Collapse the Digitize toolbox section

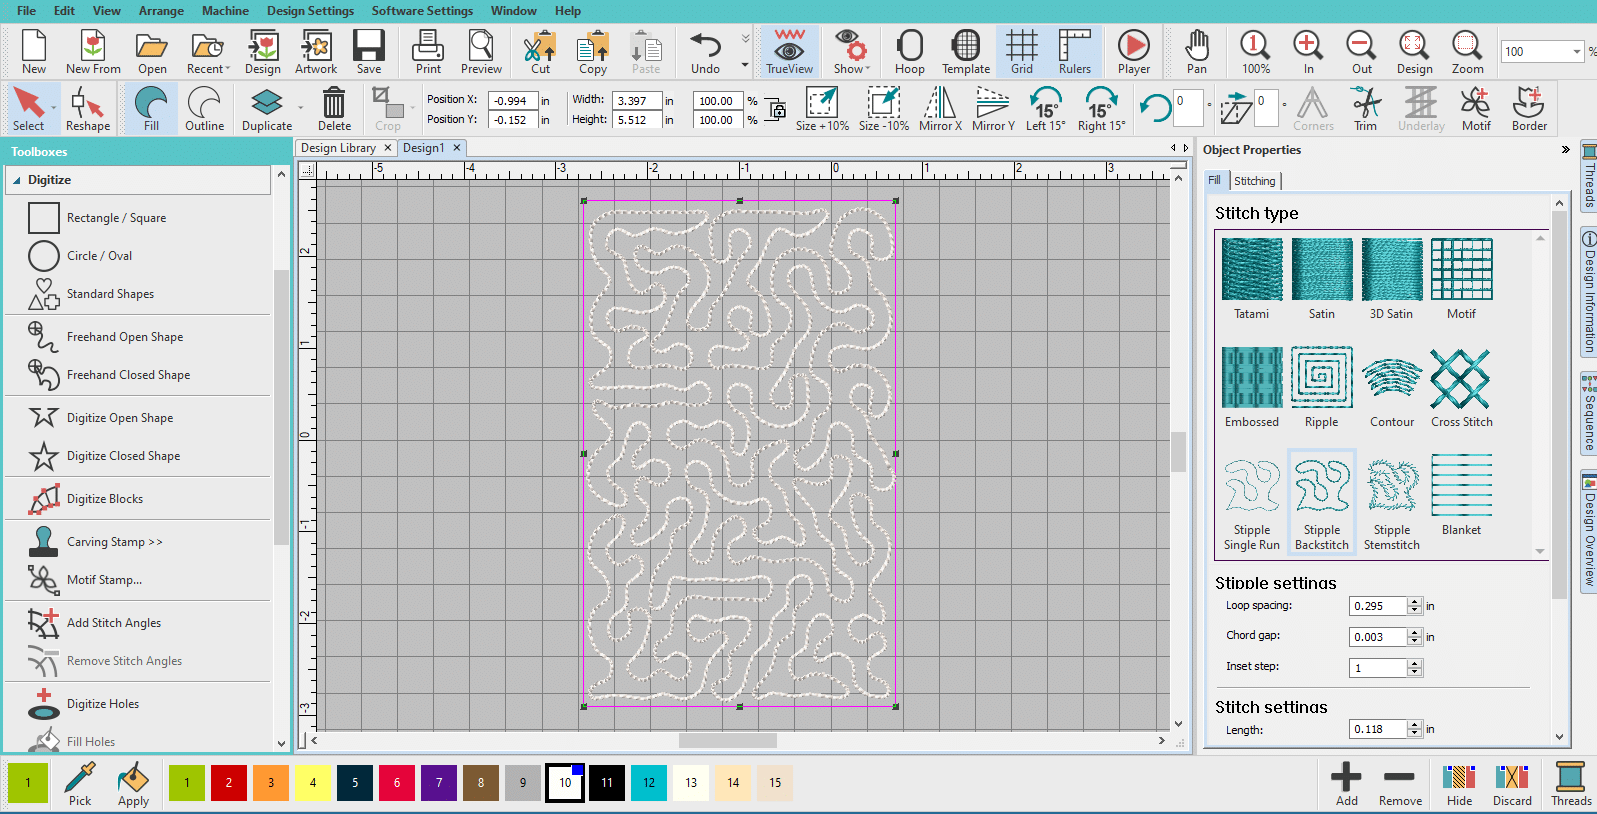point(17,180)
